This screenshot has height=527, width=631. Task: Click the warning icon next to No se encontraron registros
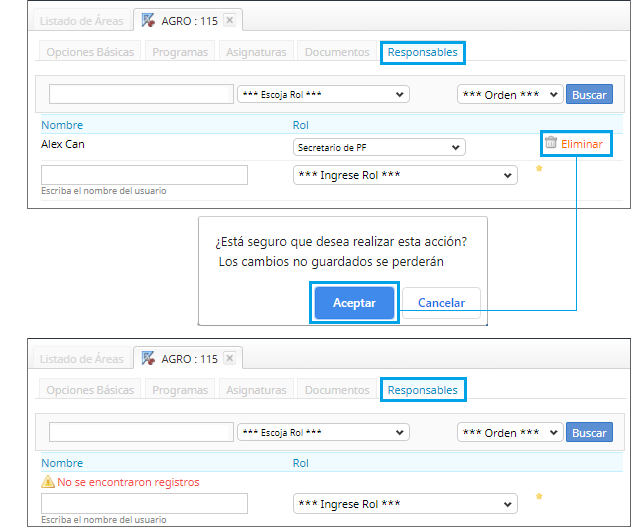[x=48, y=482]
